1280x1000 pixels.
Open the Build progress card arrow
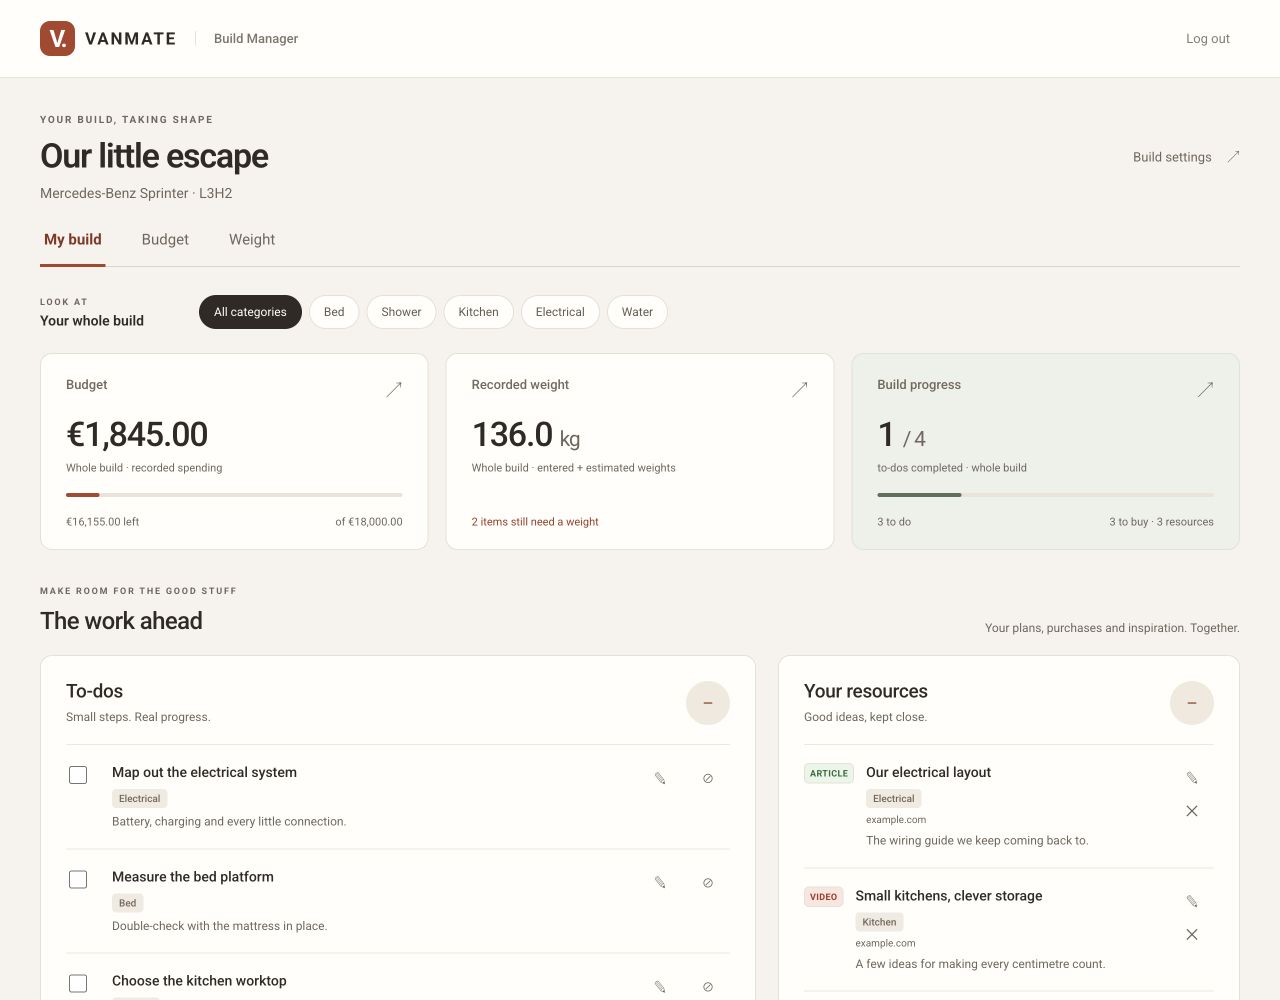coord(1205,389)
